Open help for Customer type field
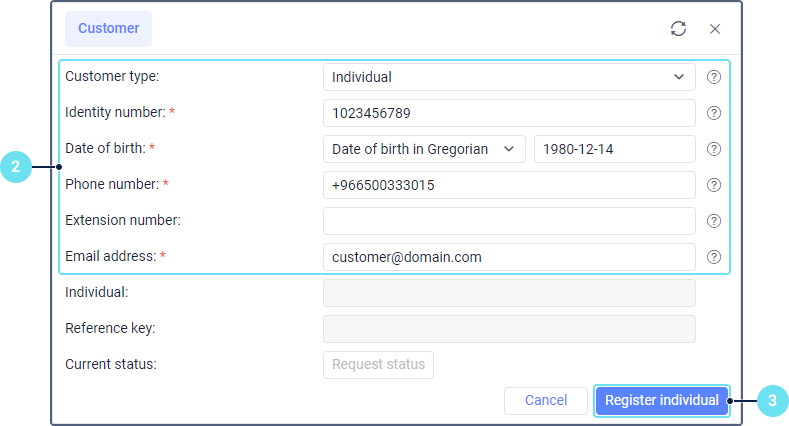 pyautogui.click(x=714, y=77)
